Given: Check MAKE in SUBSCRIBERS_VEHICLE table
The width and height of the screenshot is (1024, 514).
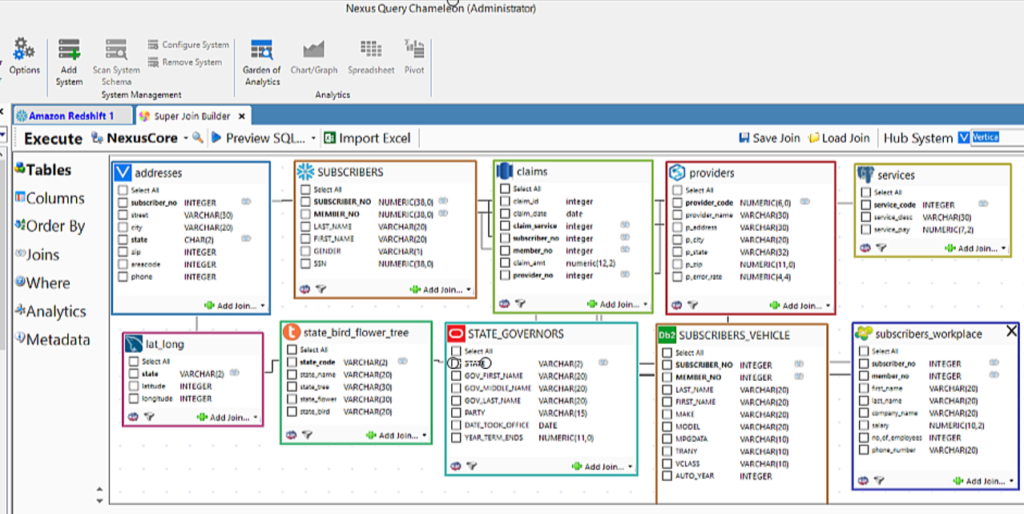Looking at the screenshot, I should click(x=667, y=414).
